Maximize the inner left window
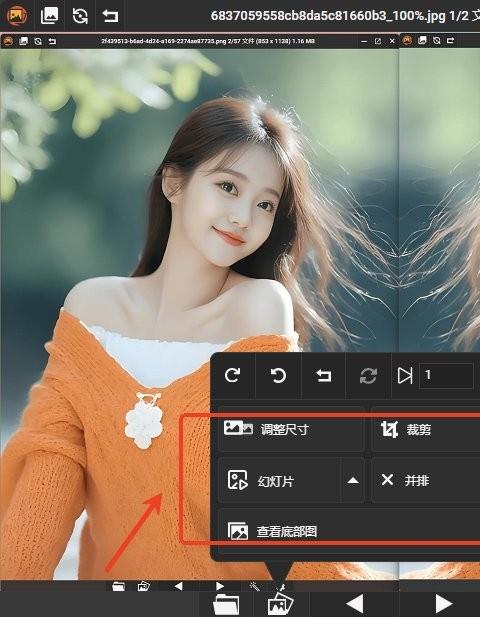The height and width of the screenshot is (617, 480). [x=378, y=41]
